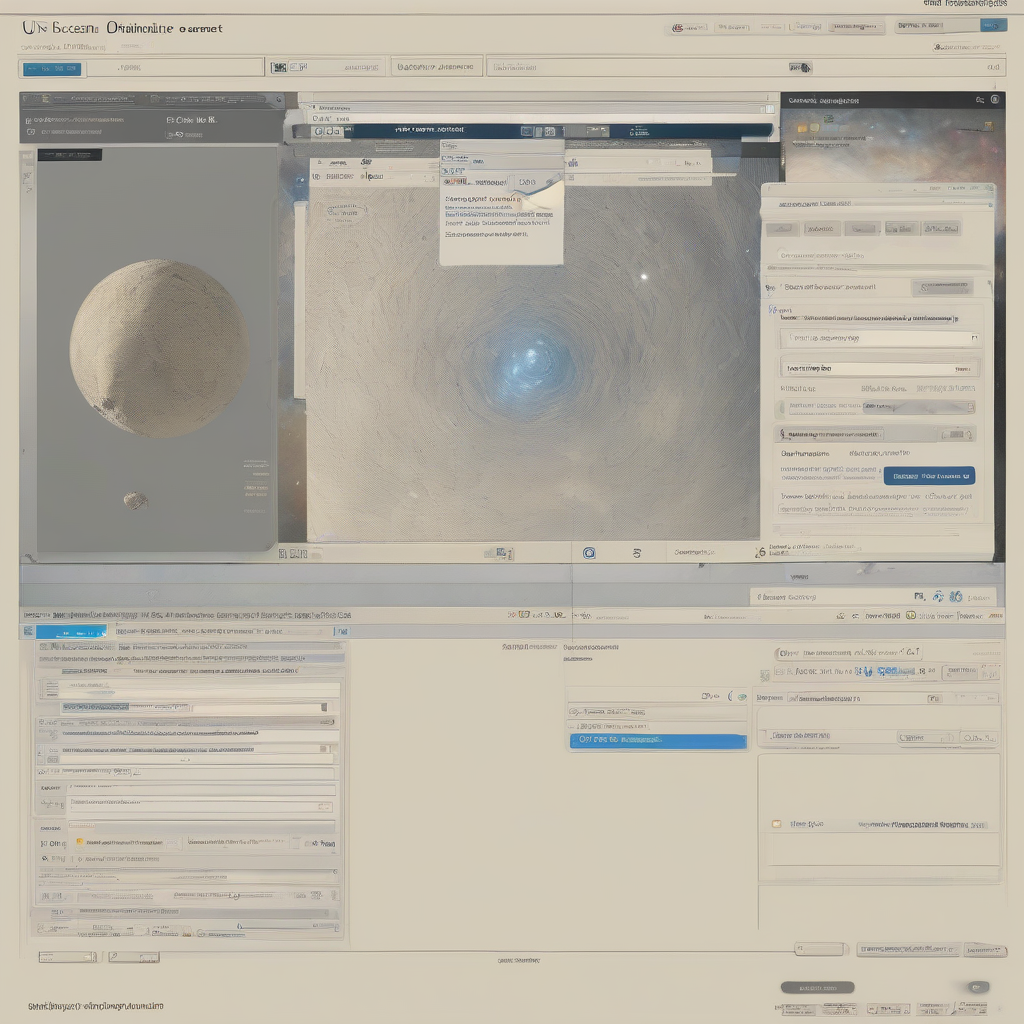The height and width of the screenshot is (1024, 1024).
Task: Click the globe icon in the lower-right toolbar
Action: coord(955,596)
